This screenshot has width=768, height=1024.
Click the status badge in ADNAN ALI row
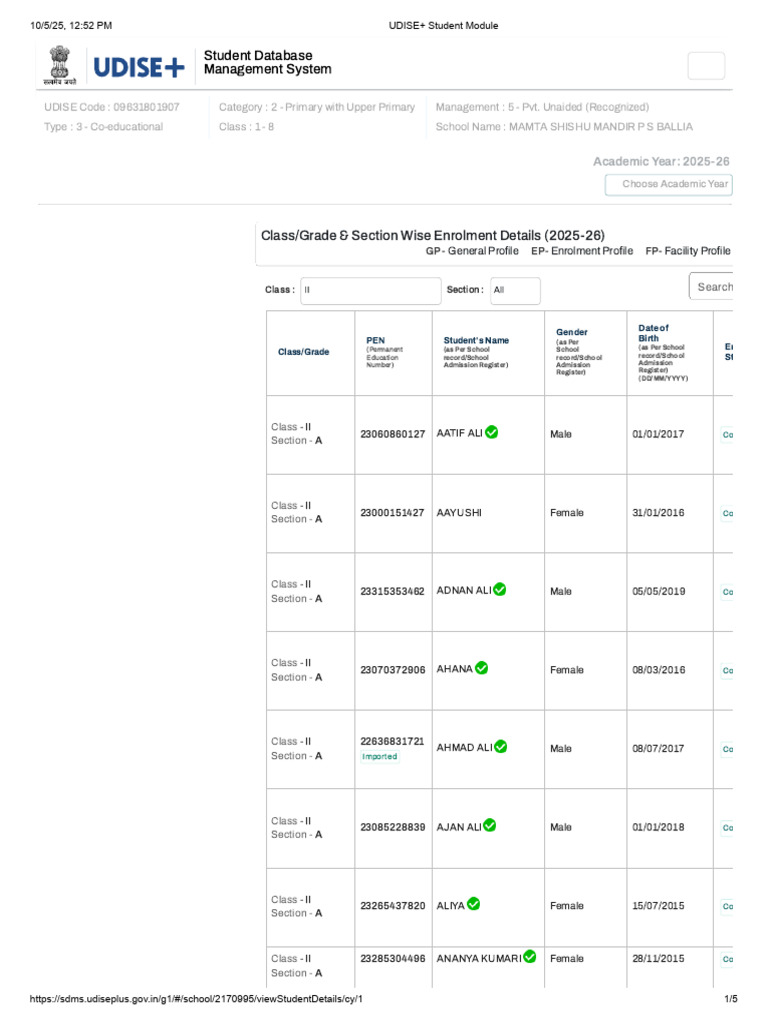(x=727, y=592)
